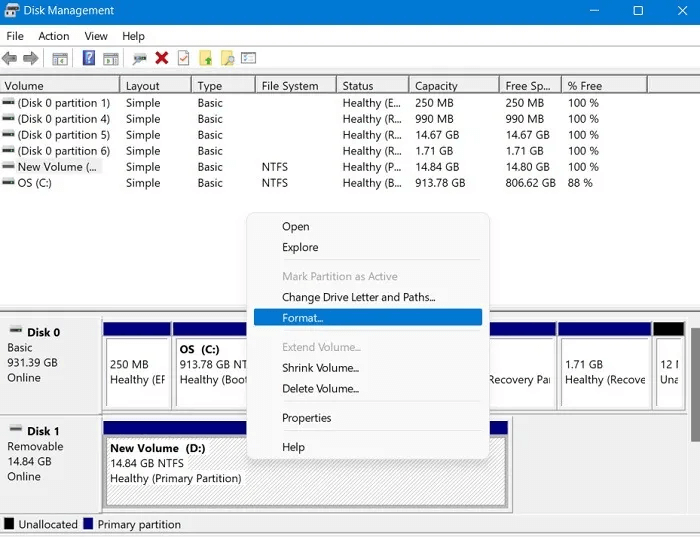Screen dimensions: 700x537
Task: Select drive icon for Disk 0 partition 5
Action: click(x=8, y=134)
